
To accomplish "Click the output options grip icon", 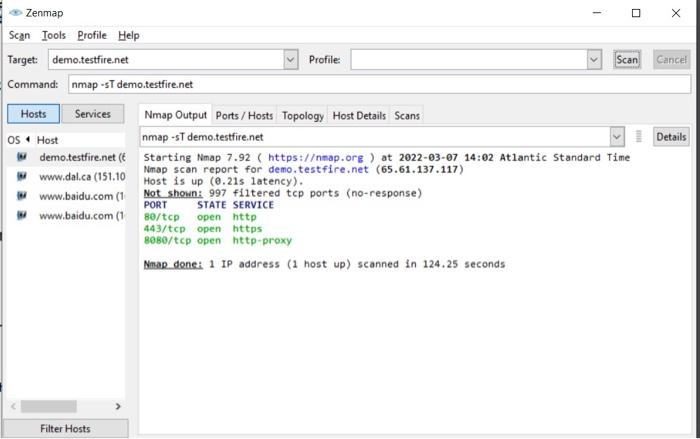I will point(638,137).
